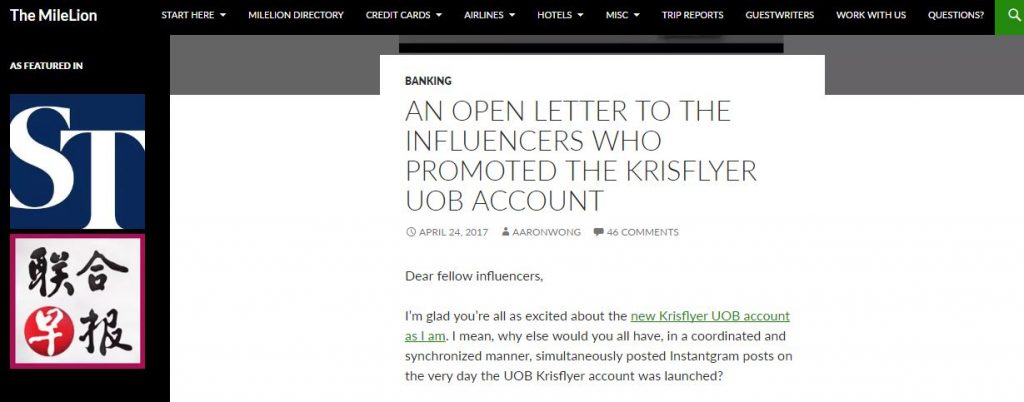The image size is (1024, 402).
Task: Open the Lianhe Zaobao logo image
Action: [77, 301]
